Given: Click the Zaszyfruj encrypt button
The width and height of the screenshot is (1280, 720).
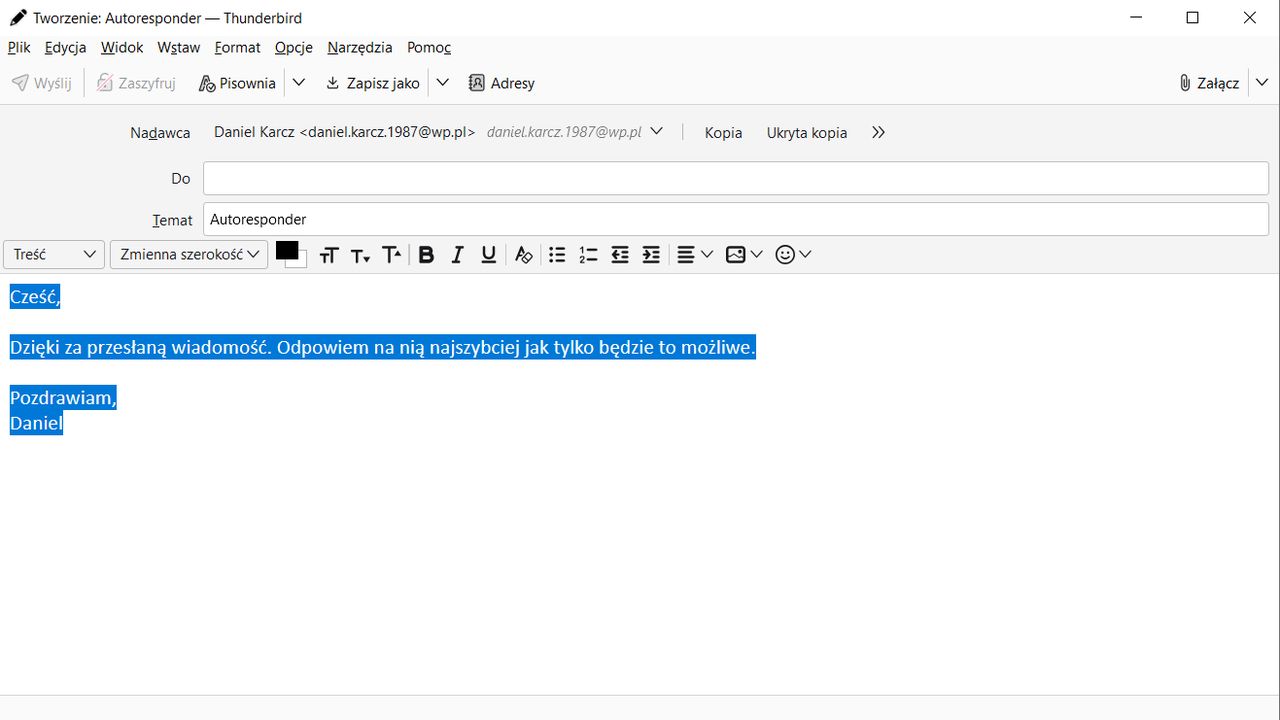Looking at the screenshot, I should (x=136, y=83).
